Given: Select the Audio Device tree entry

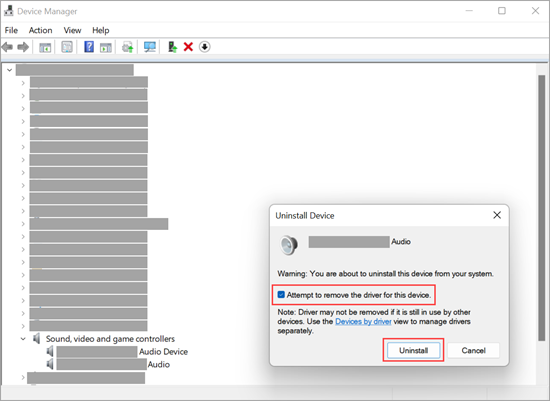Looking at the screenshot, I should [x=122, y=352].
